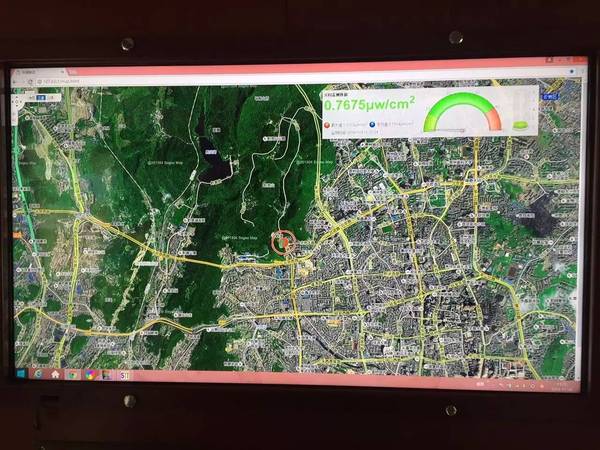600x450 pixels.
Task: Click the browser reload button
Action: (x=30, y=82)
